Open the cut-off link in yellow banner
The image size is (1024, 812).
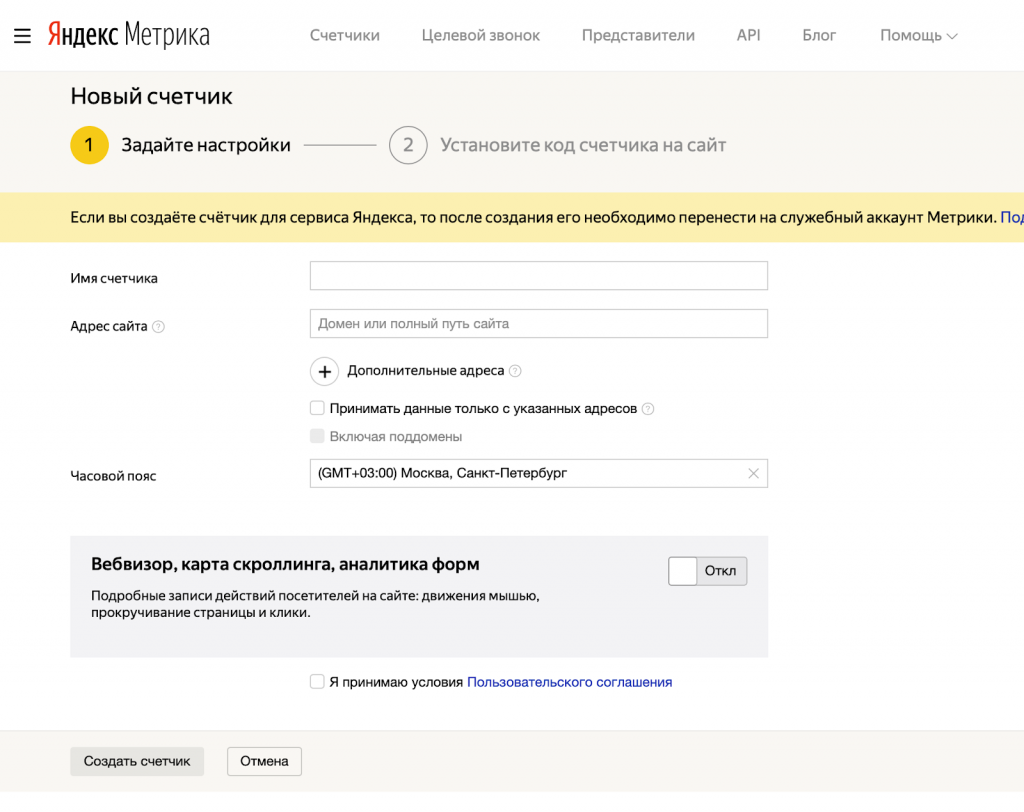(x=1012, y=218)
